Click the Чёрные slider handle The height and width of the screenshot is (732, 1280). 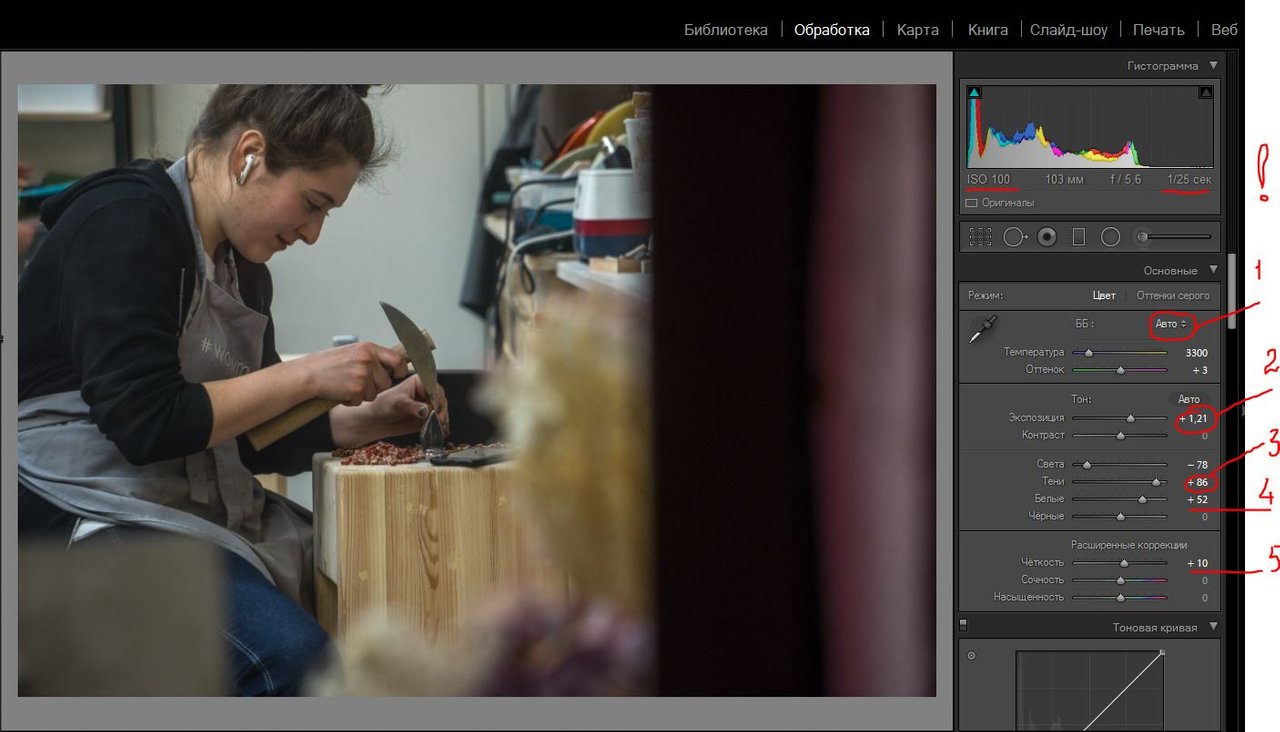(1120, 517)
